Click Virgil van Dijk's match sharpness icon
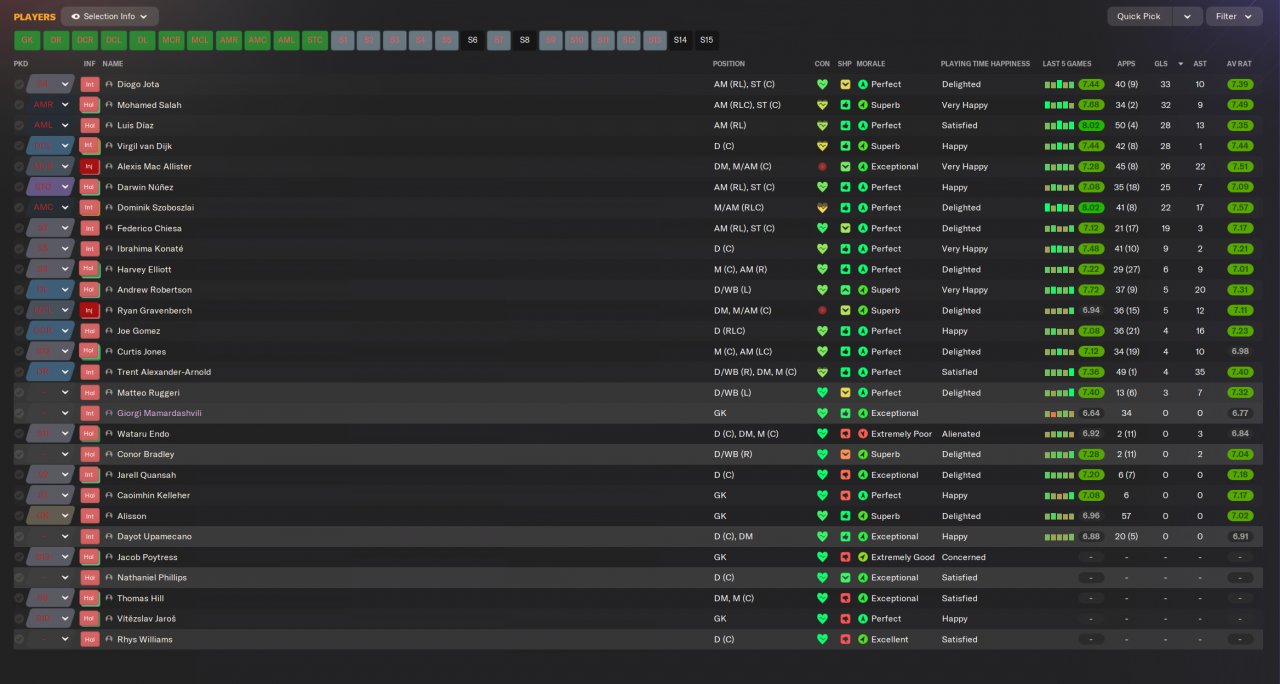1280x684 pixels. pyautogui.click(x=845, y=146)
